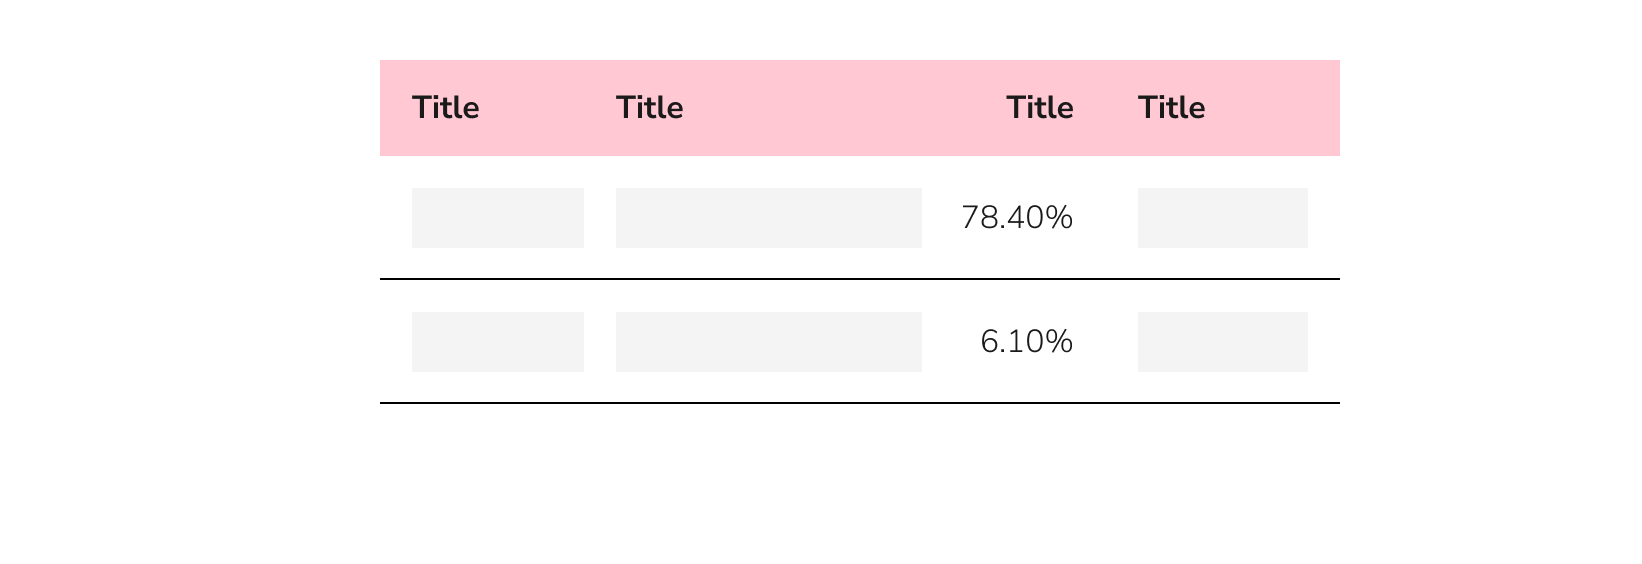Sort by the second column Title header
Image resolution: width=1642 pixels, height=564 pixels.
[649, 108]
